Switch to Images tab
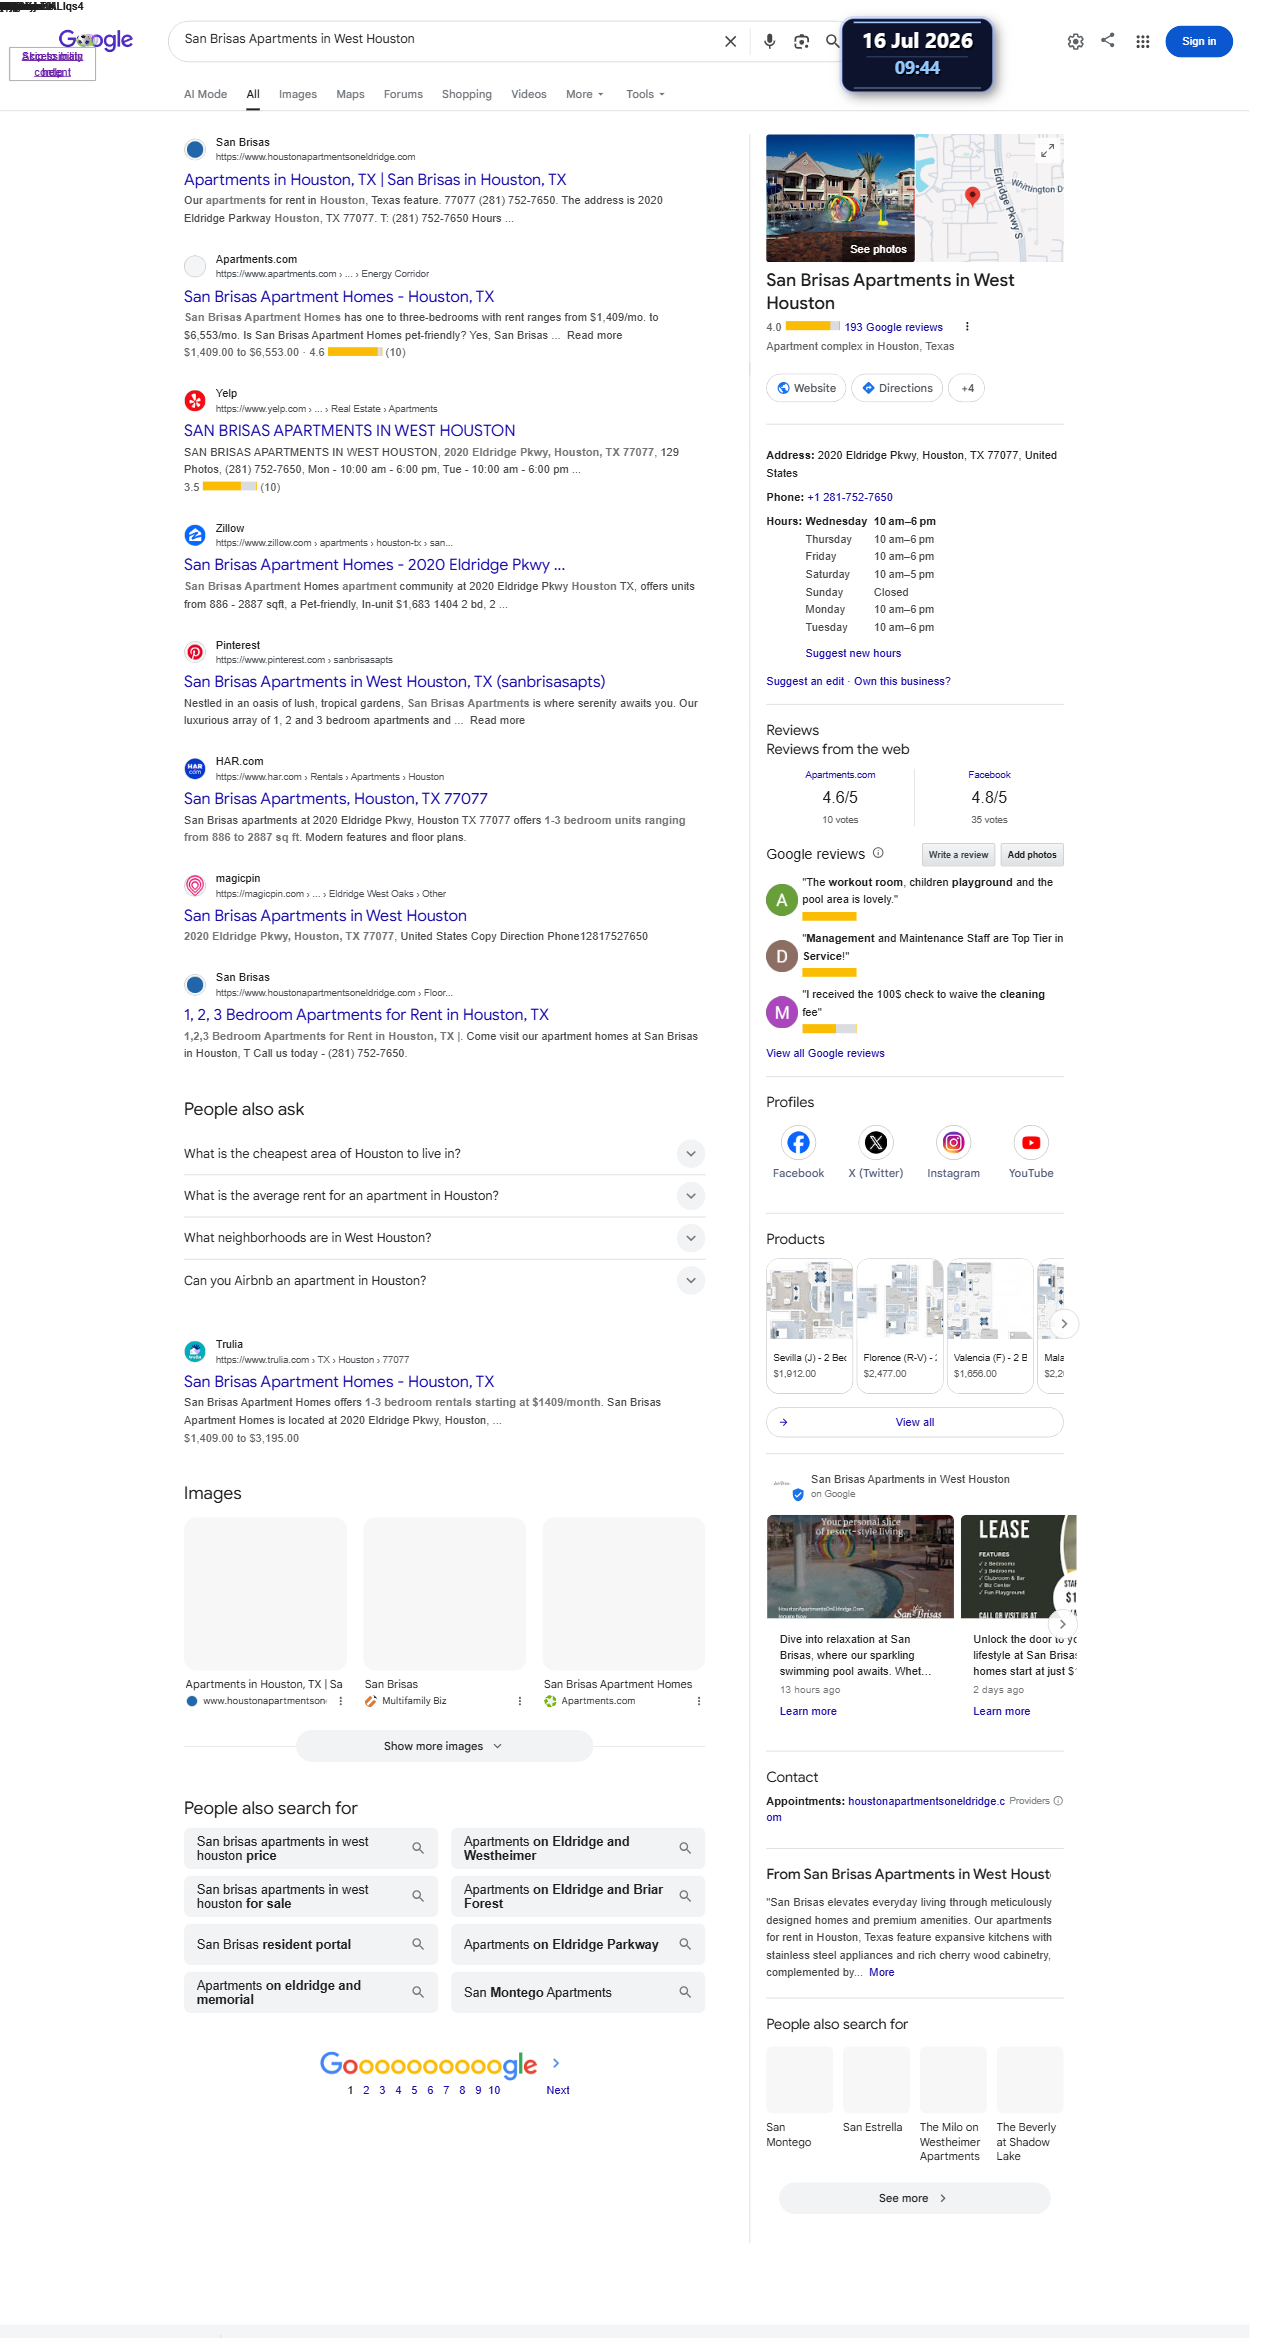Viewport: 1264px width, 2338px height. point(297,94)
